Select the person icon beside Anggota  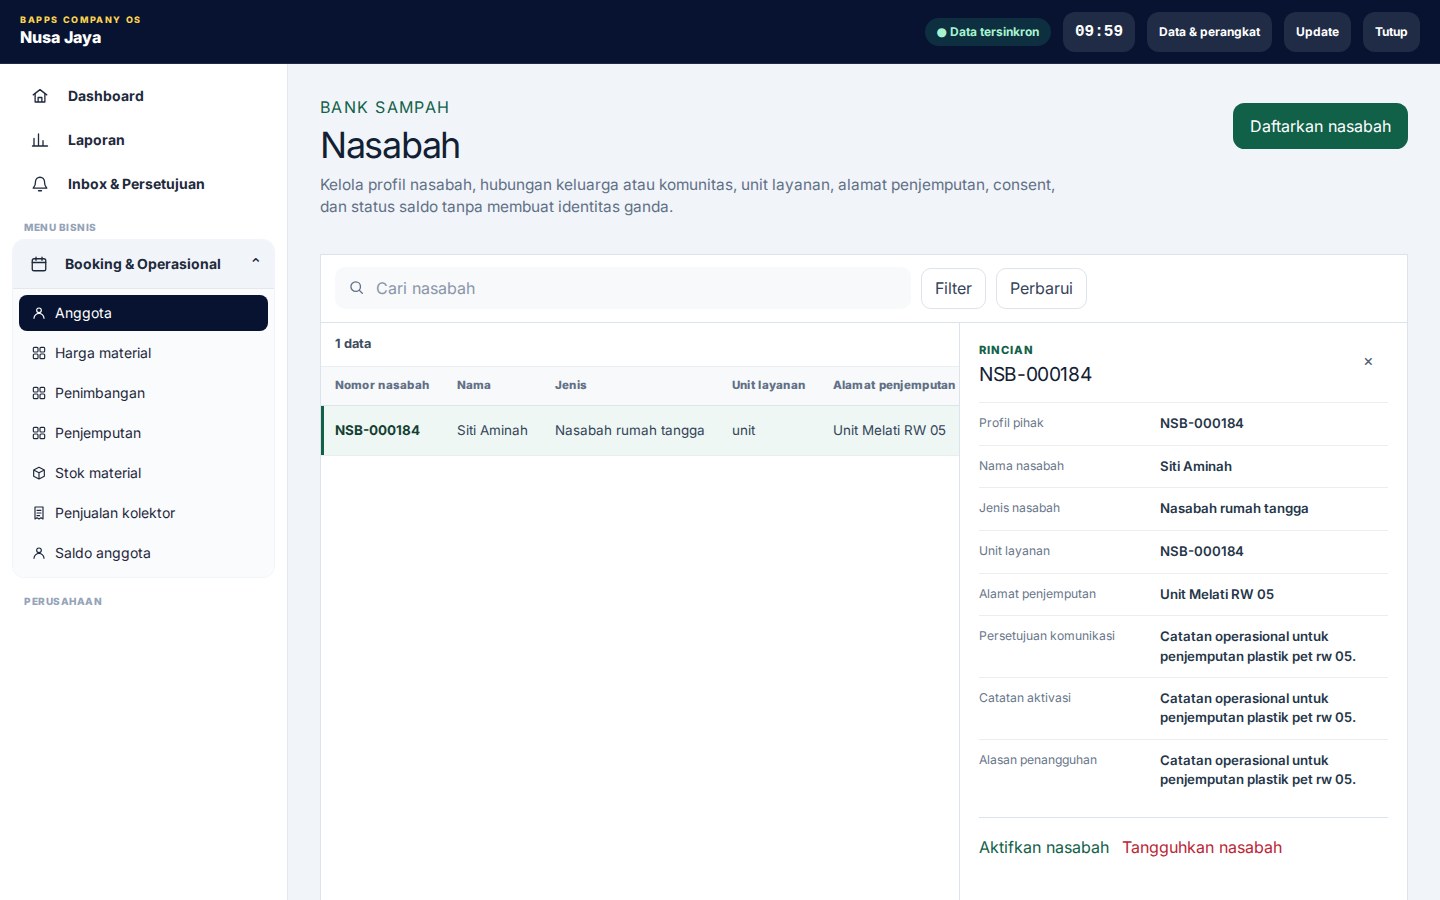click(39, 313)
